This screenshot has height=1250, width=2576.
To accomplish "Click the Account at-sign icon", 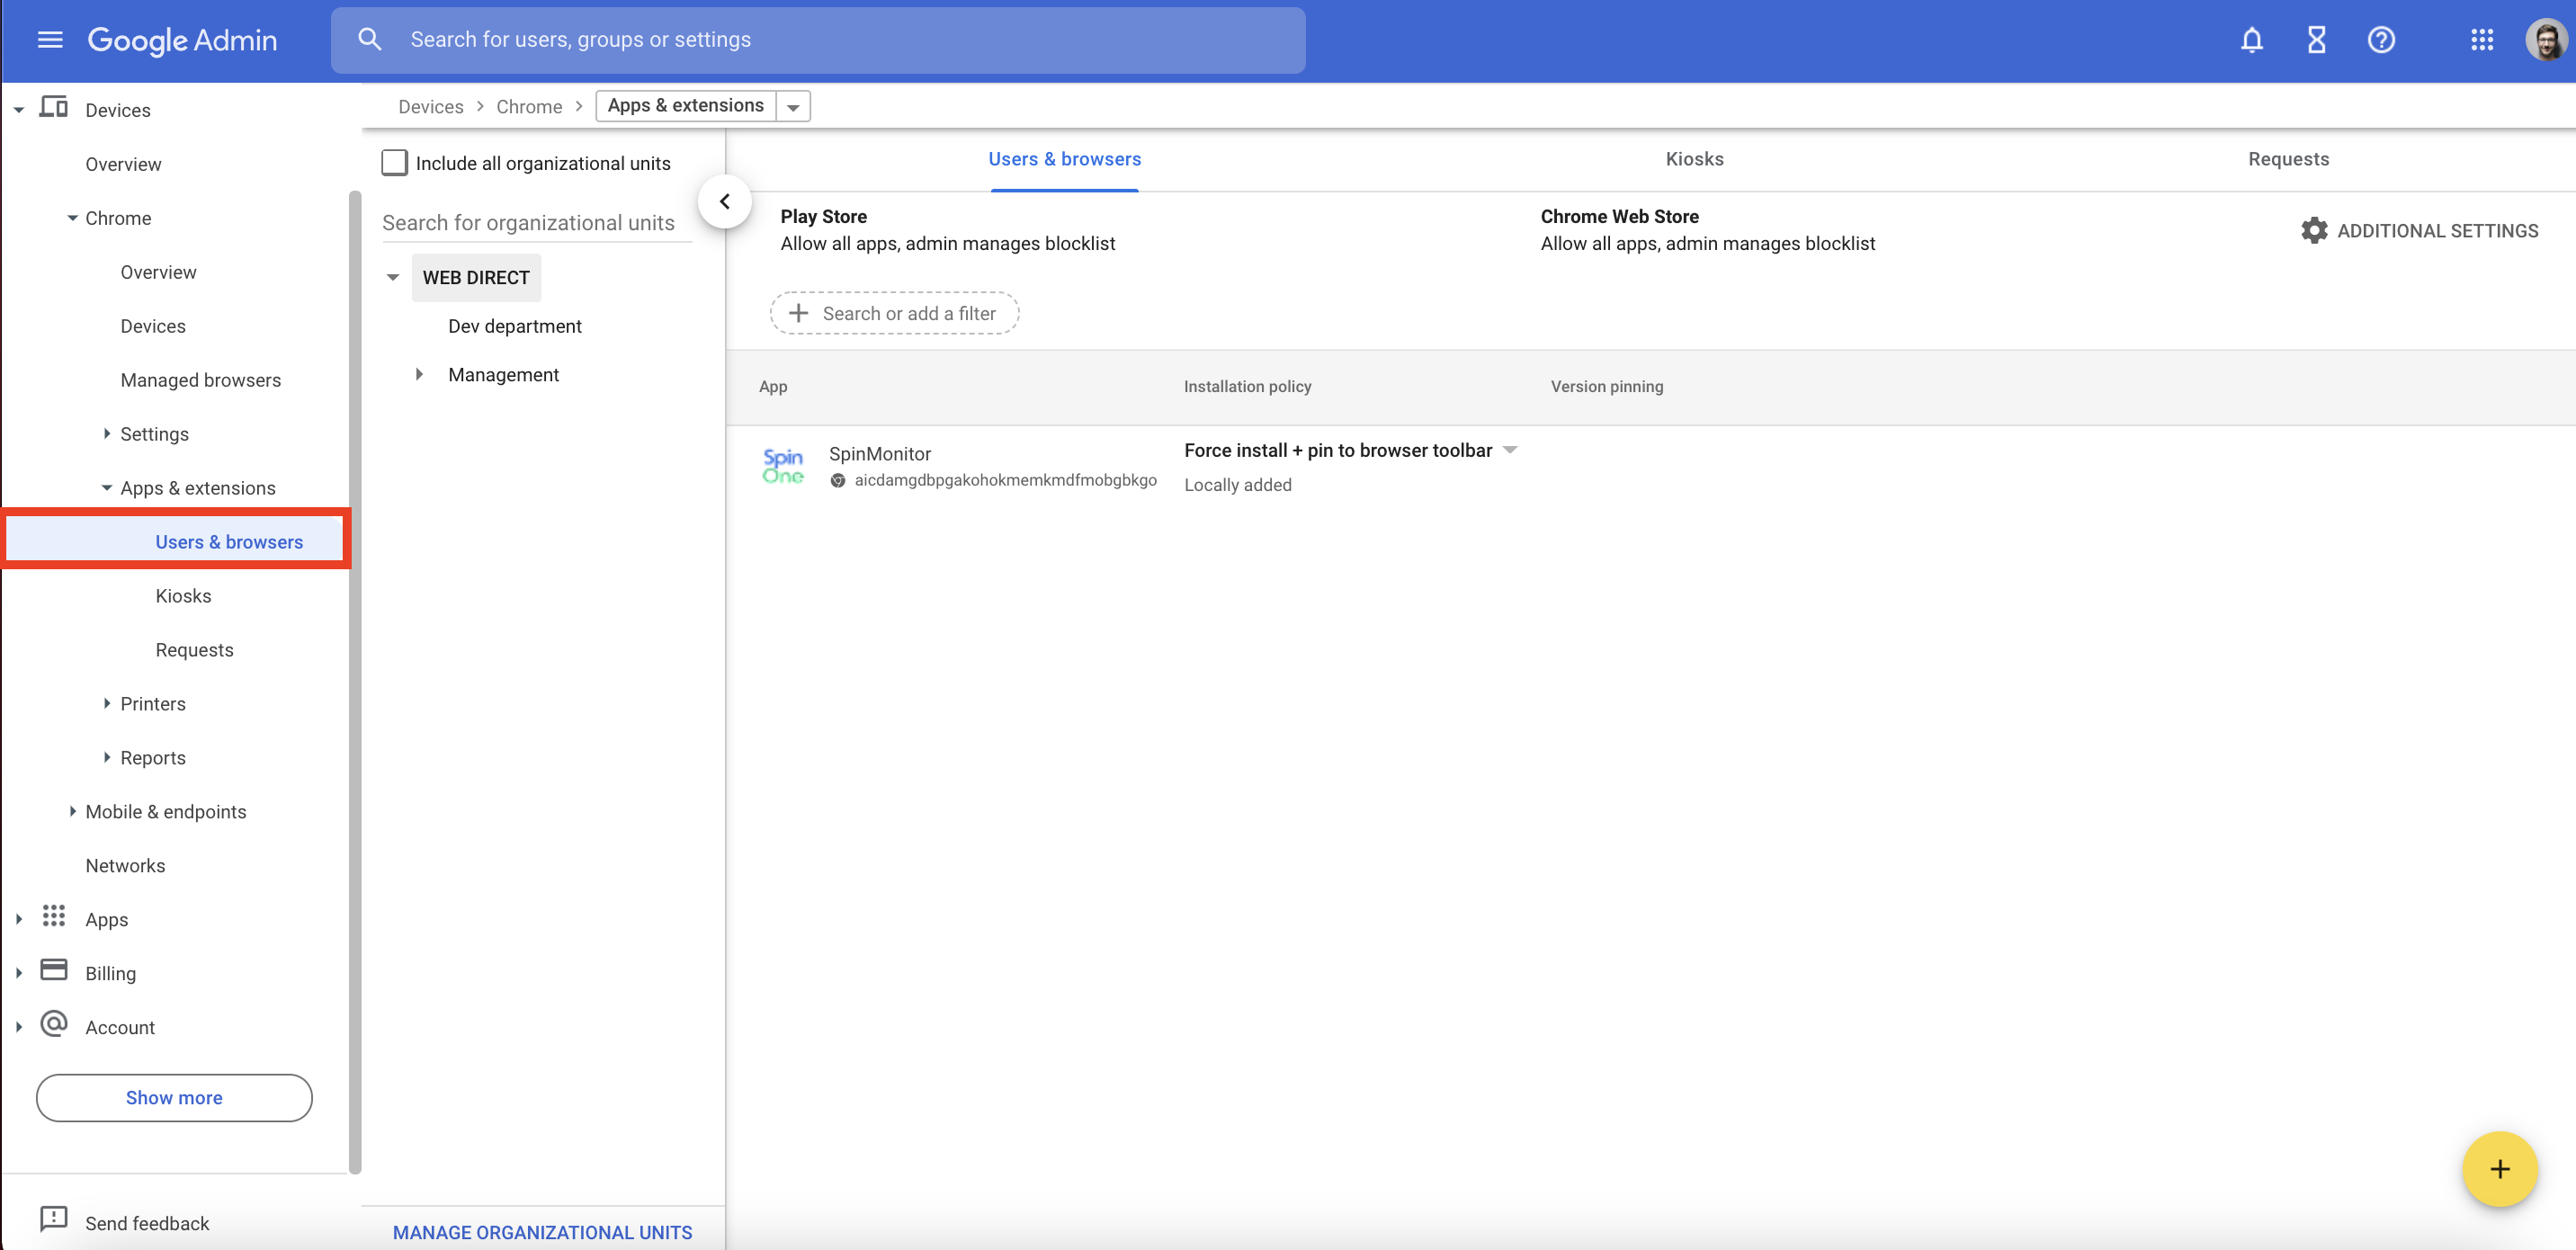I will coord(53,1024).
